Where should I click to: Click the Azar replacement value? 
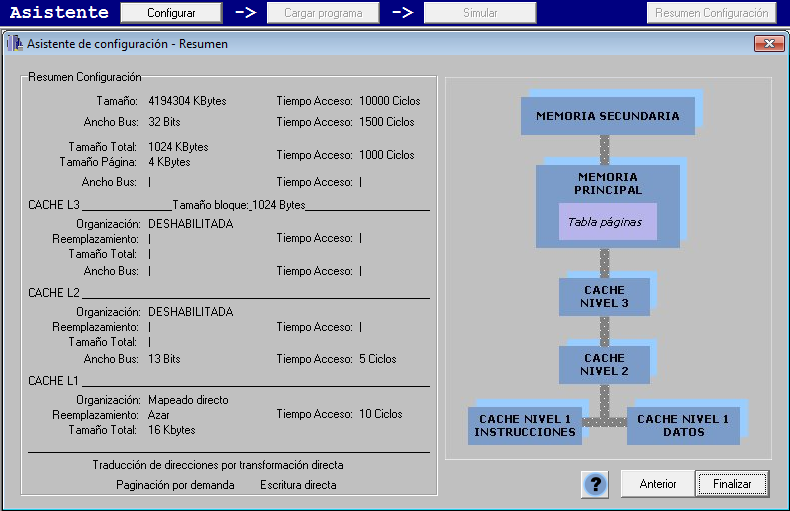159,415
